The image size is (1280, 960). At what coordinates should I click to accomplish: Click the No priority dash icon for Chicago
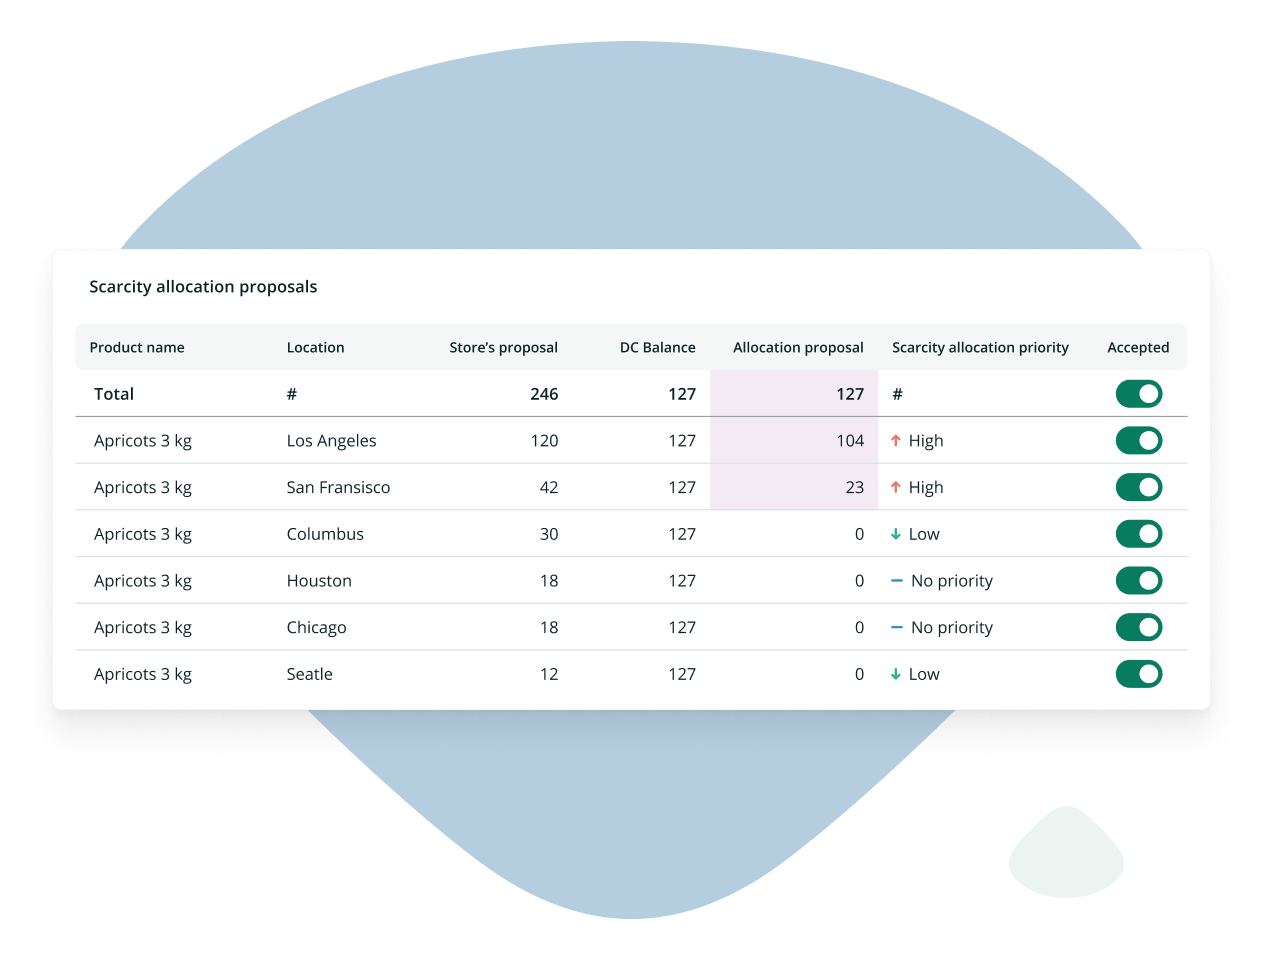(x=897, y=628)
